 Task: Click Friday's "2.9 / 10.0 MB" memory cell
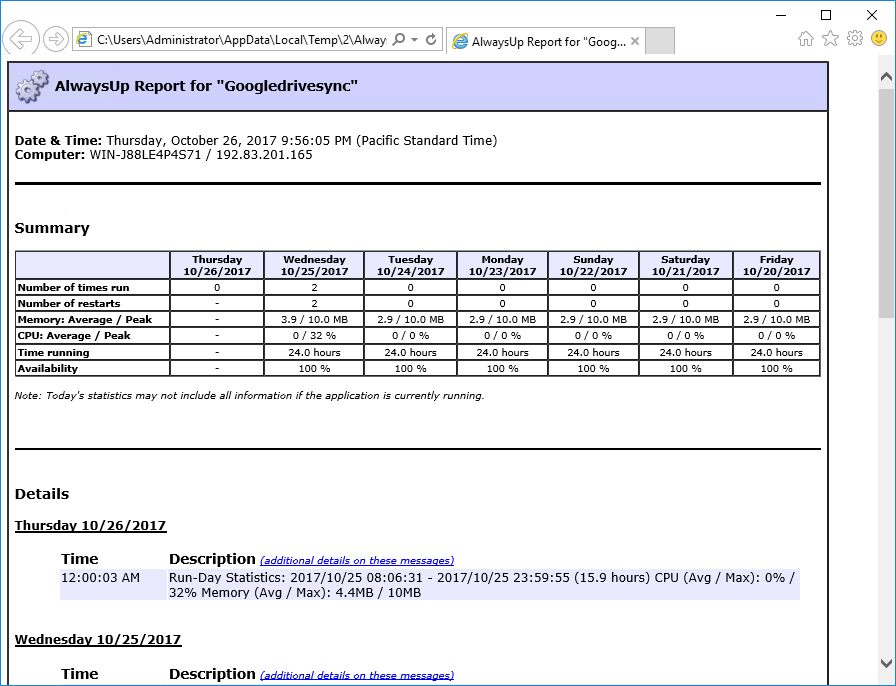(x=777, y=320)
